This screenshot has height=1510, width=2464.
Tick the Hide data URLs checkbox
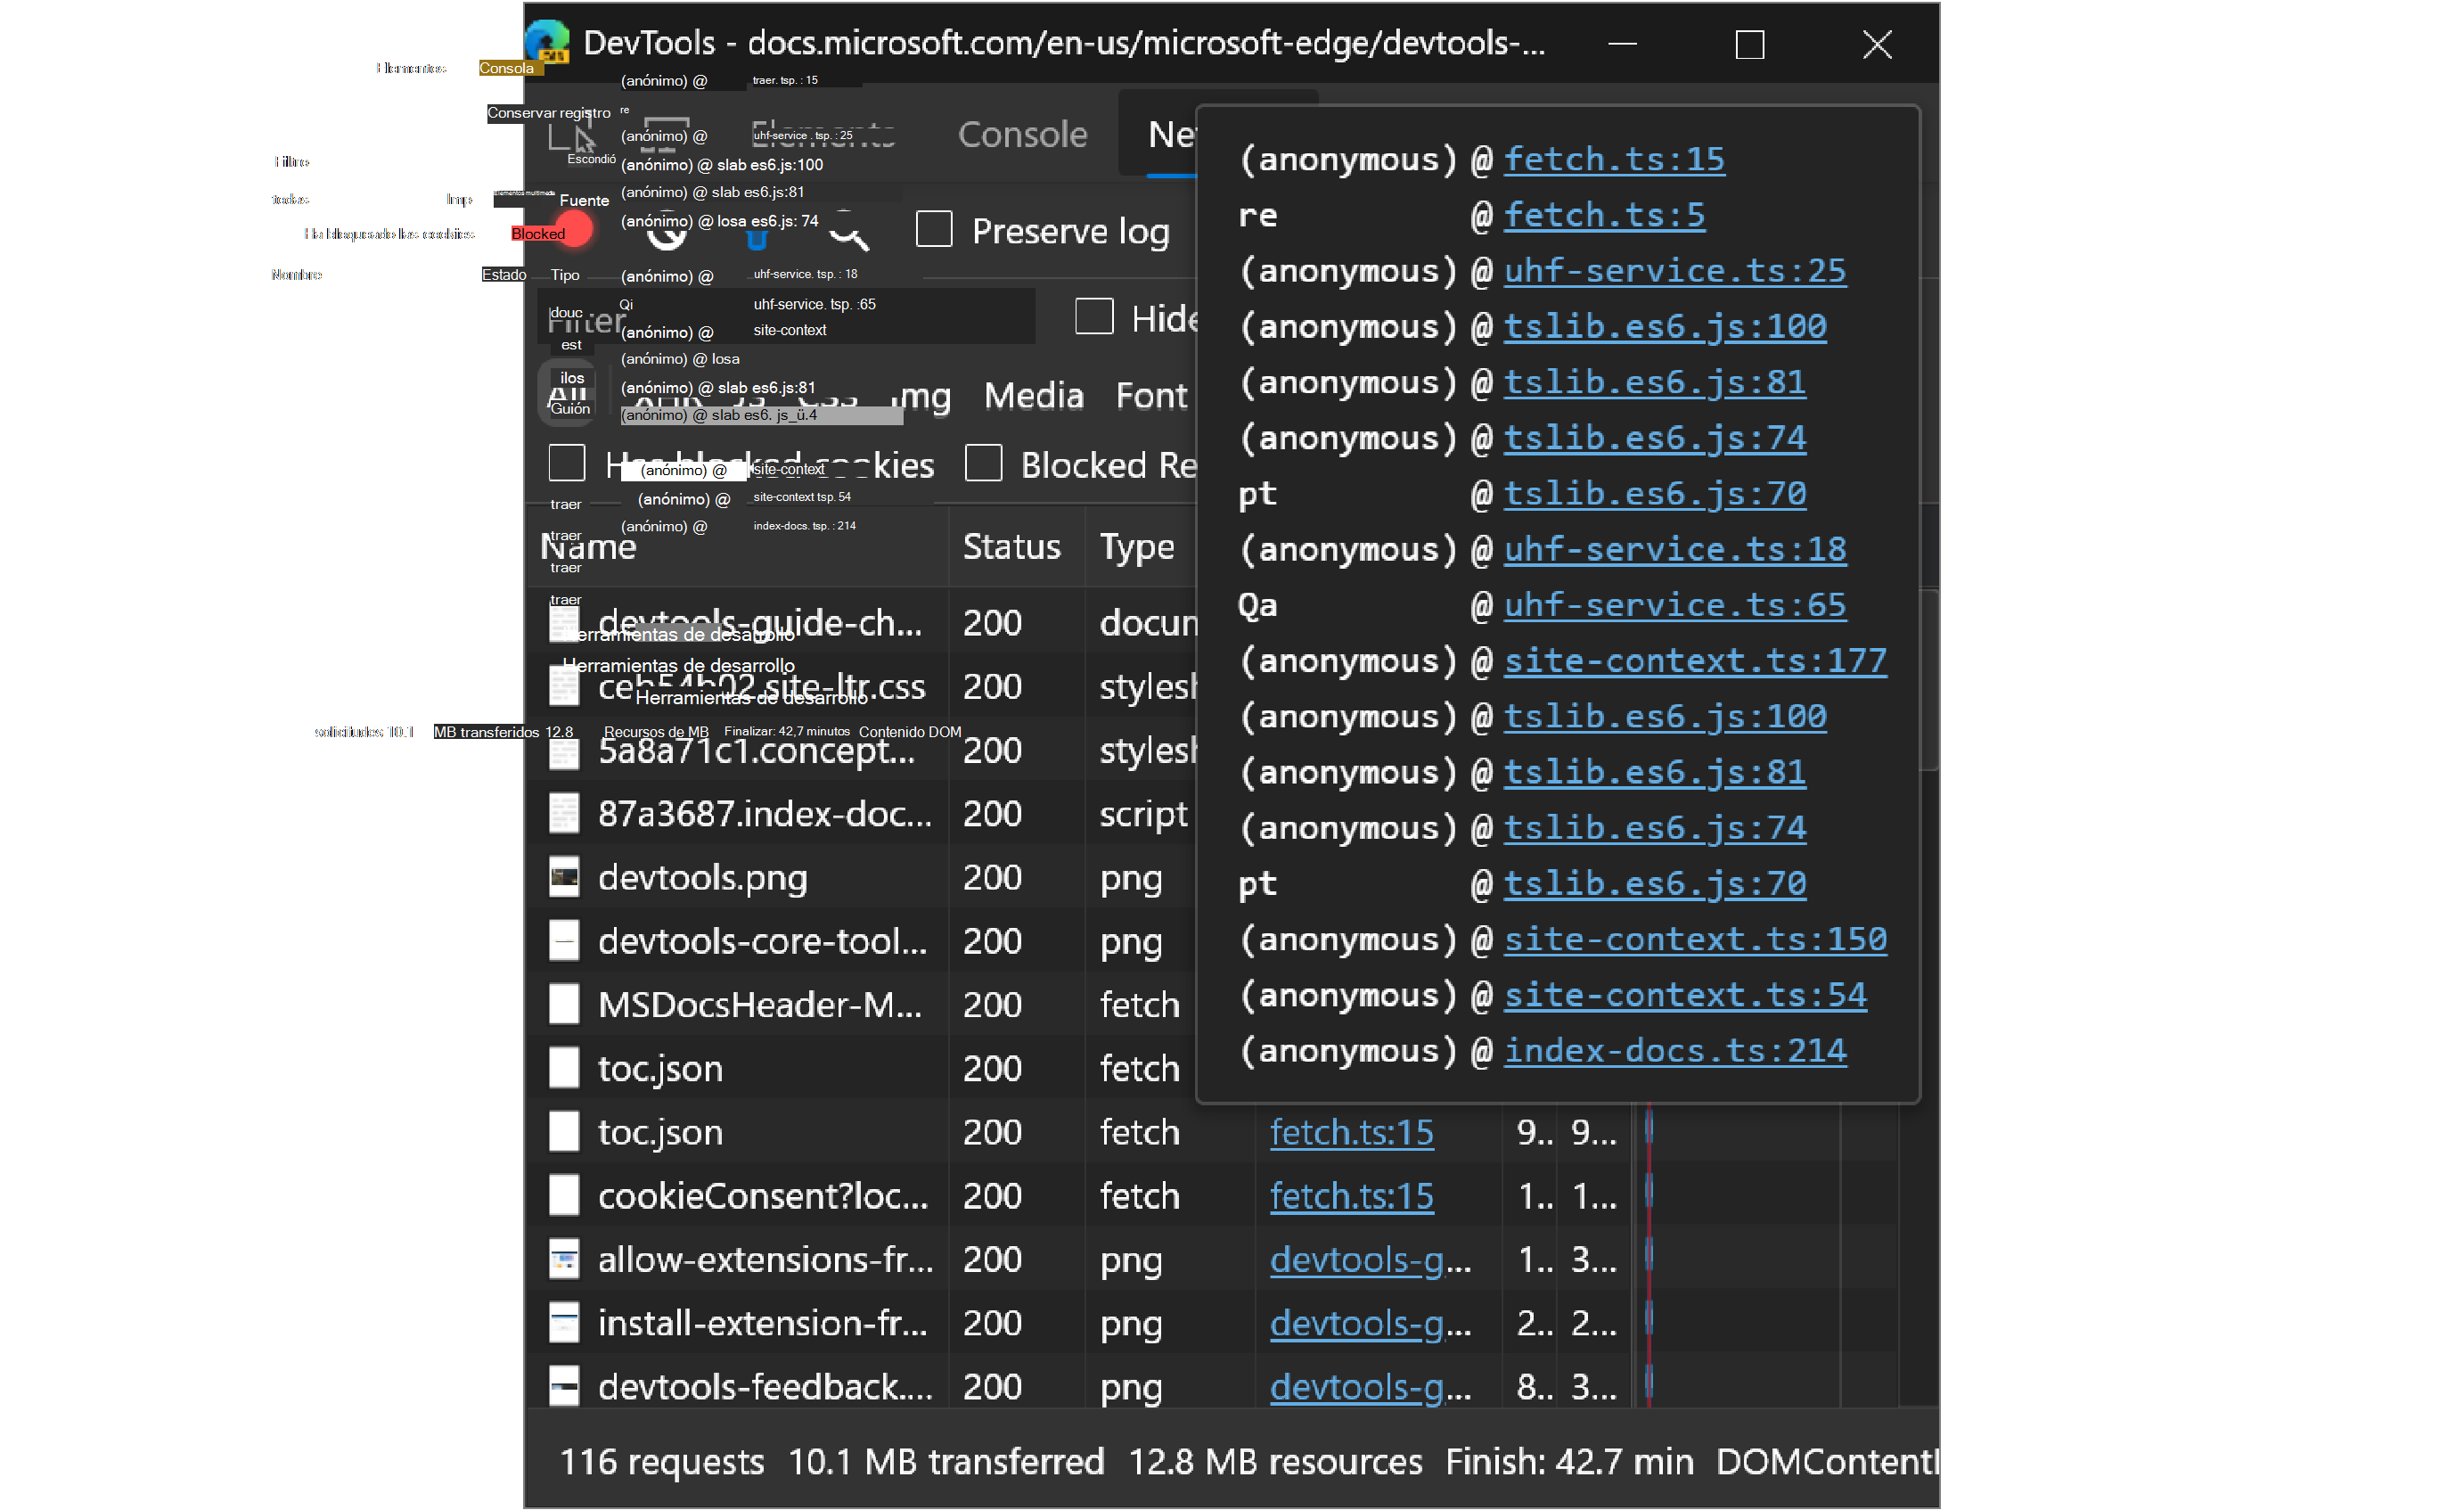1094,316
